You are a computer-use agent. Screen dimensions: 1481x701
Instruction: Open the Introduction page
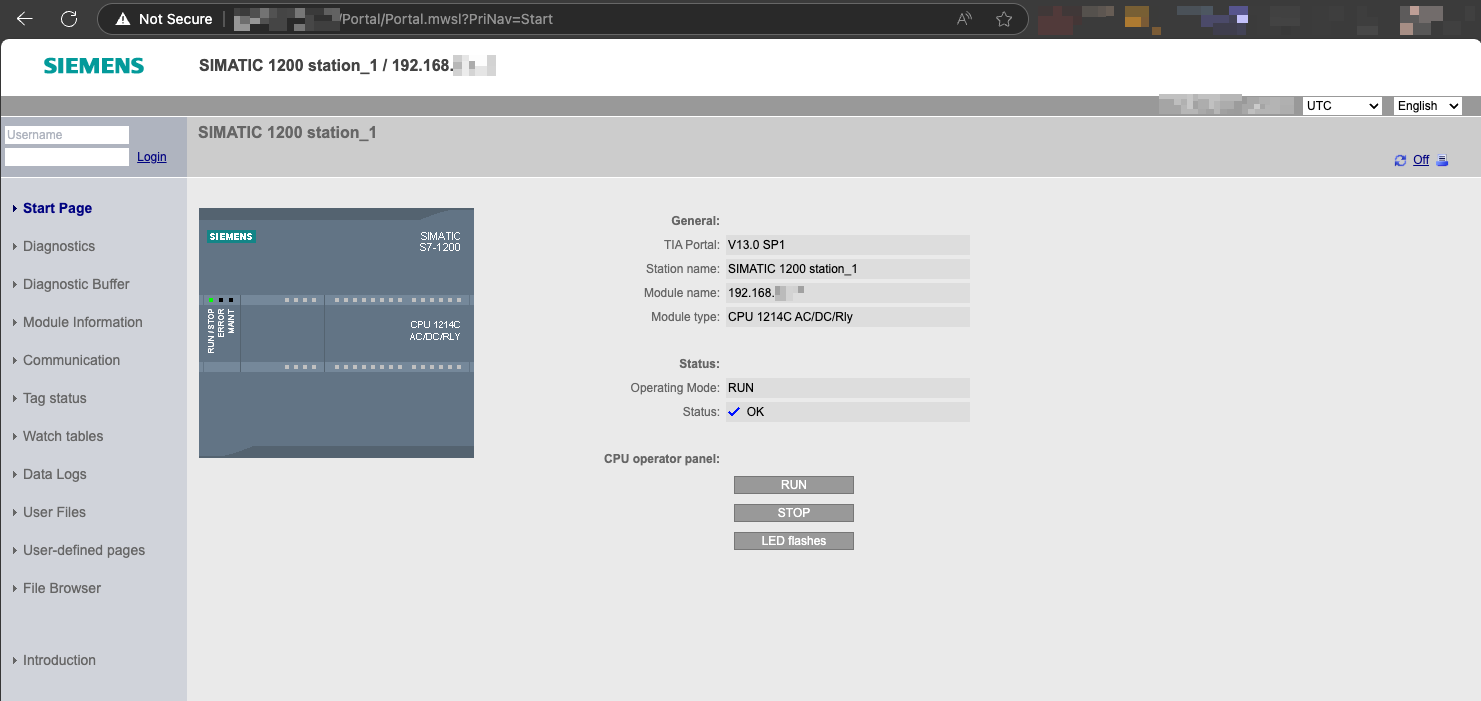point(59,660)
